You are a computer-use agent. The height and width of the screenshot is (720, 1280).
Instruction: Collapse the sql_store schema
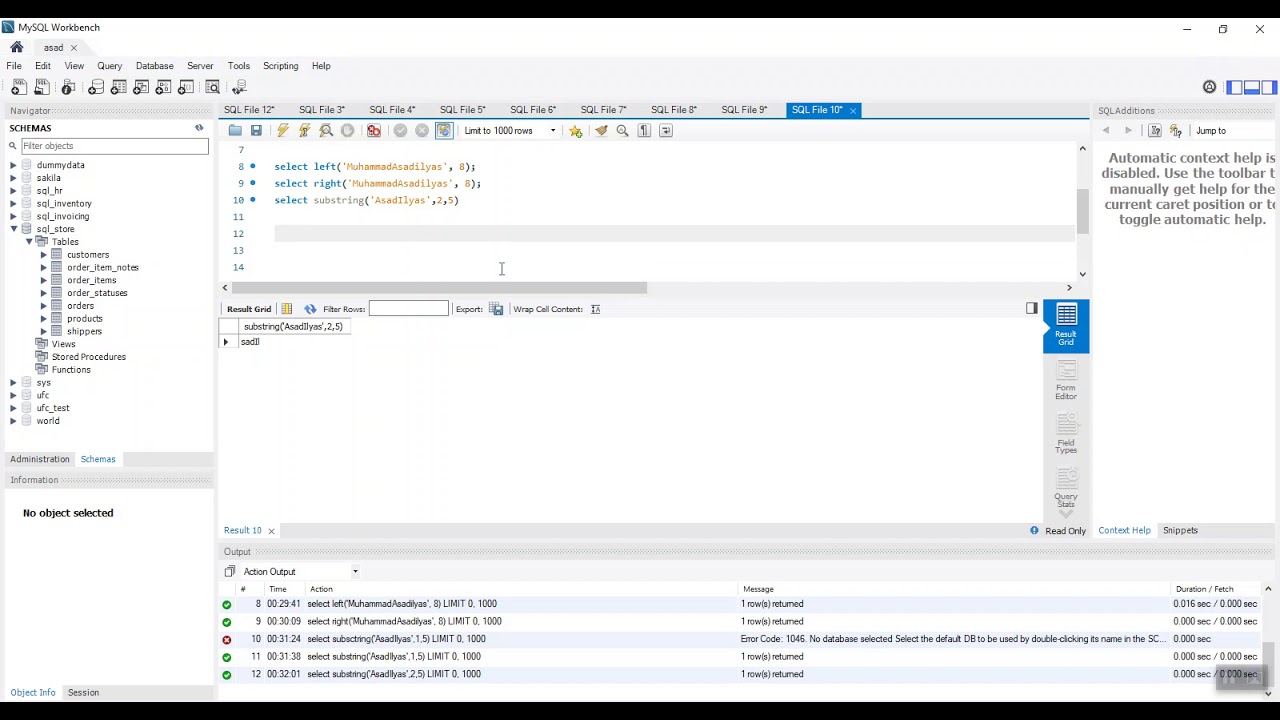point(13,229)
